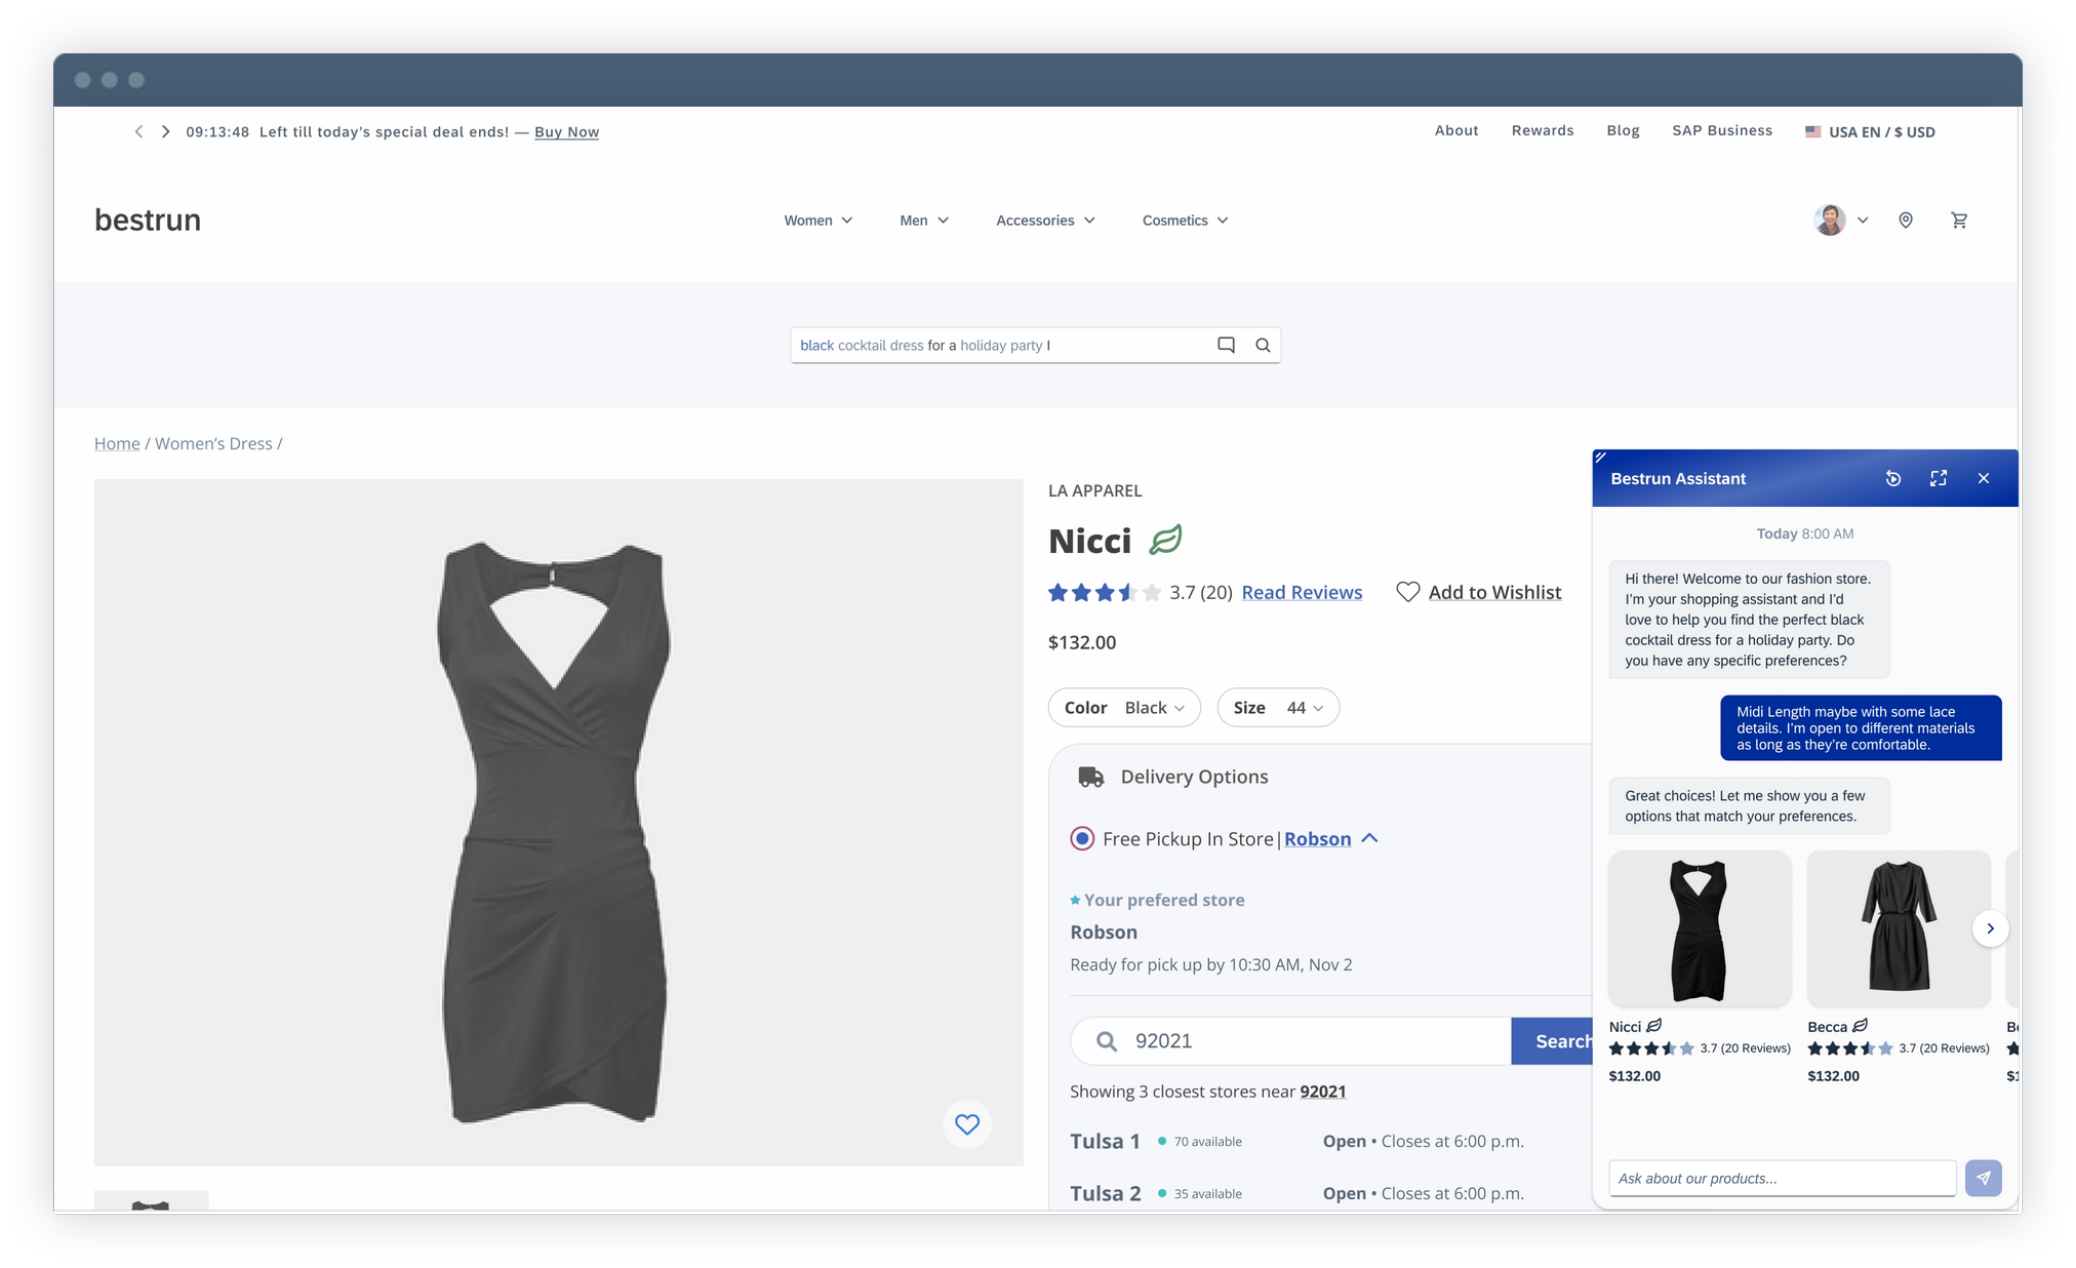Expand the Bestrun Assistant to fullscreen
The width and height of the screenshot is (2076, 1268).
pyautogui.click(x=1938, y=479)
